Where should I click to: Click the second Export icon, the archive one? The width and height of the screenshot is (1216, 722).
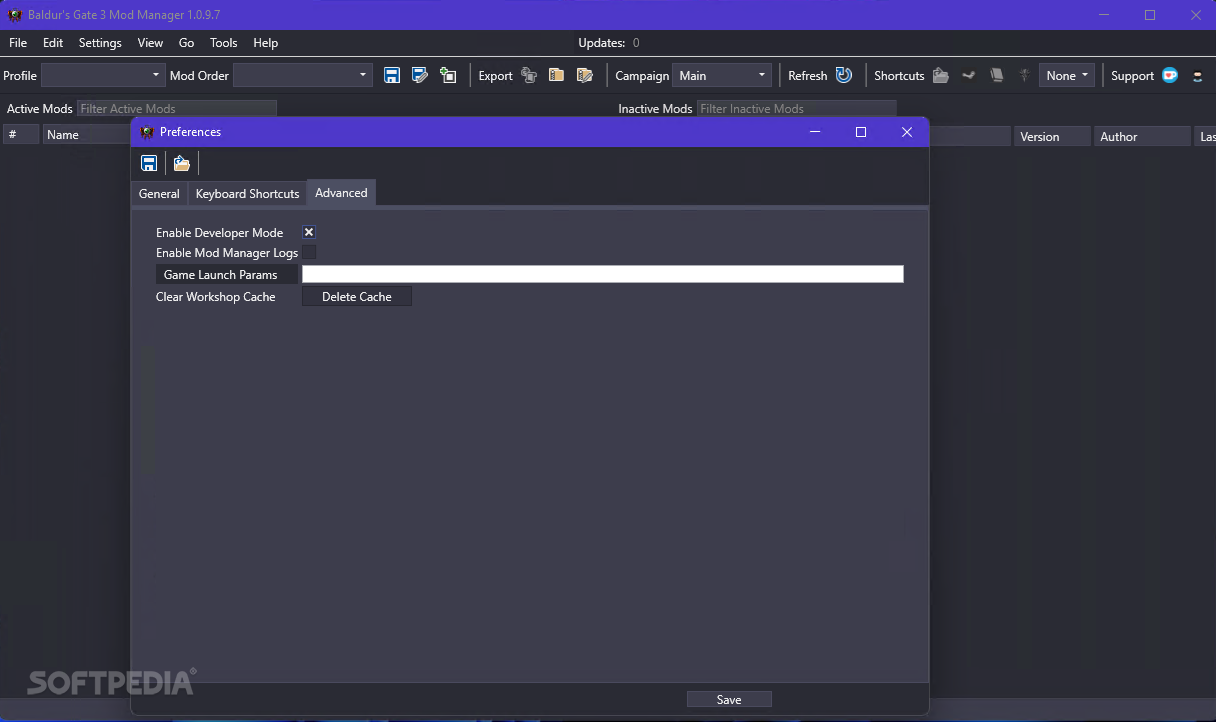556,75
